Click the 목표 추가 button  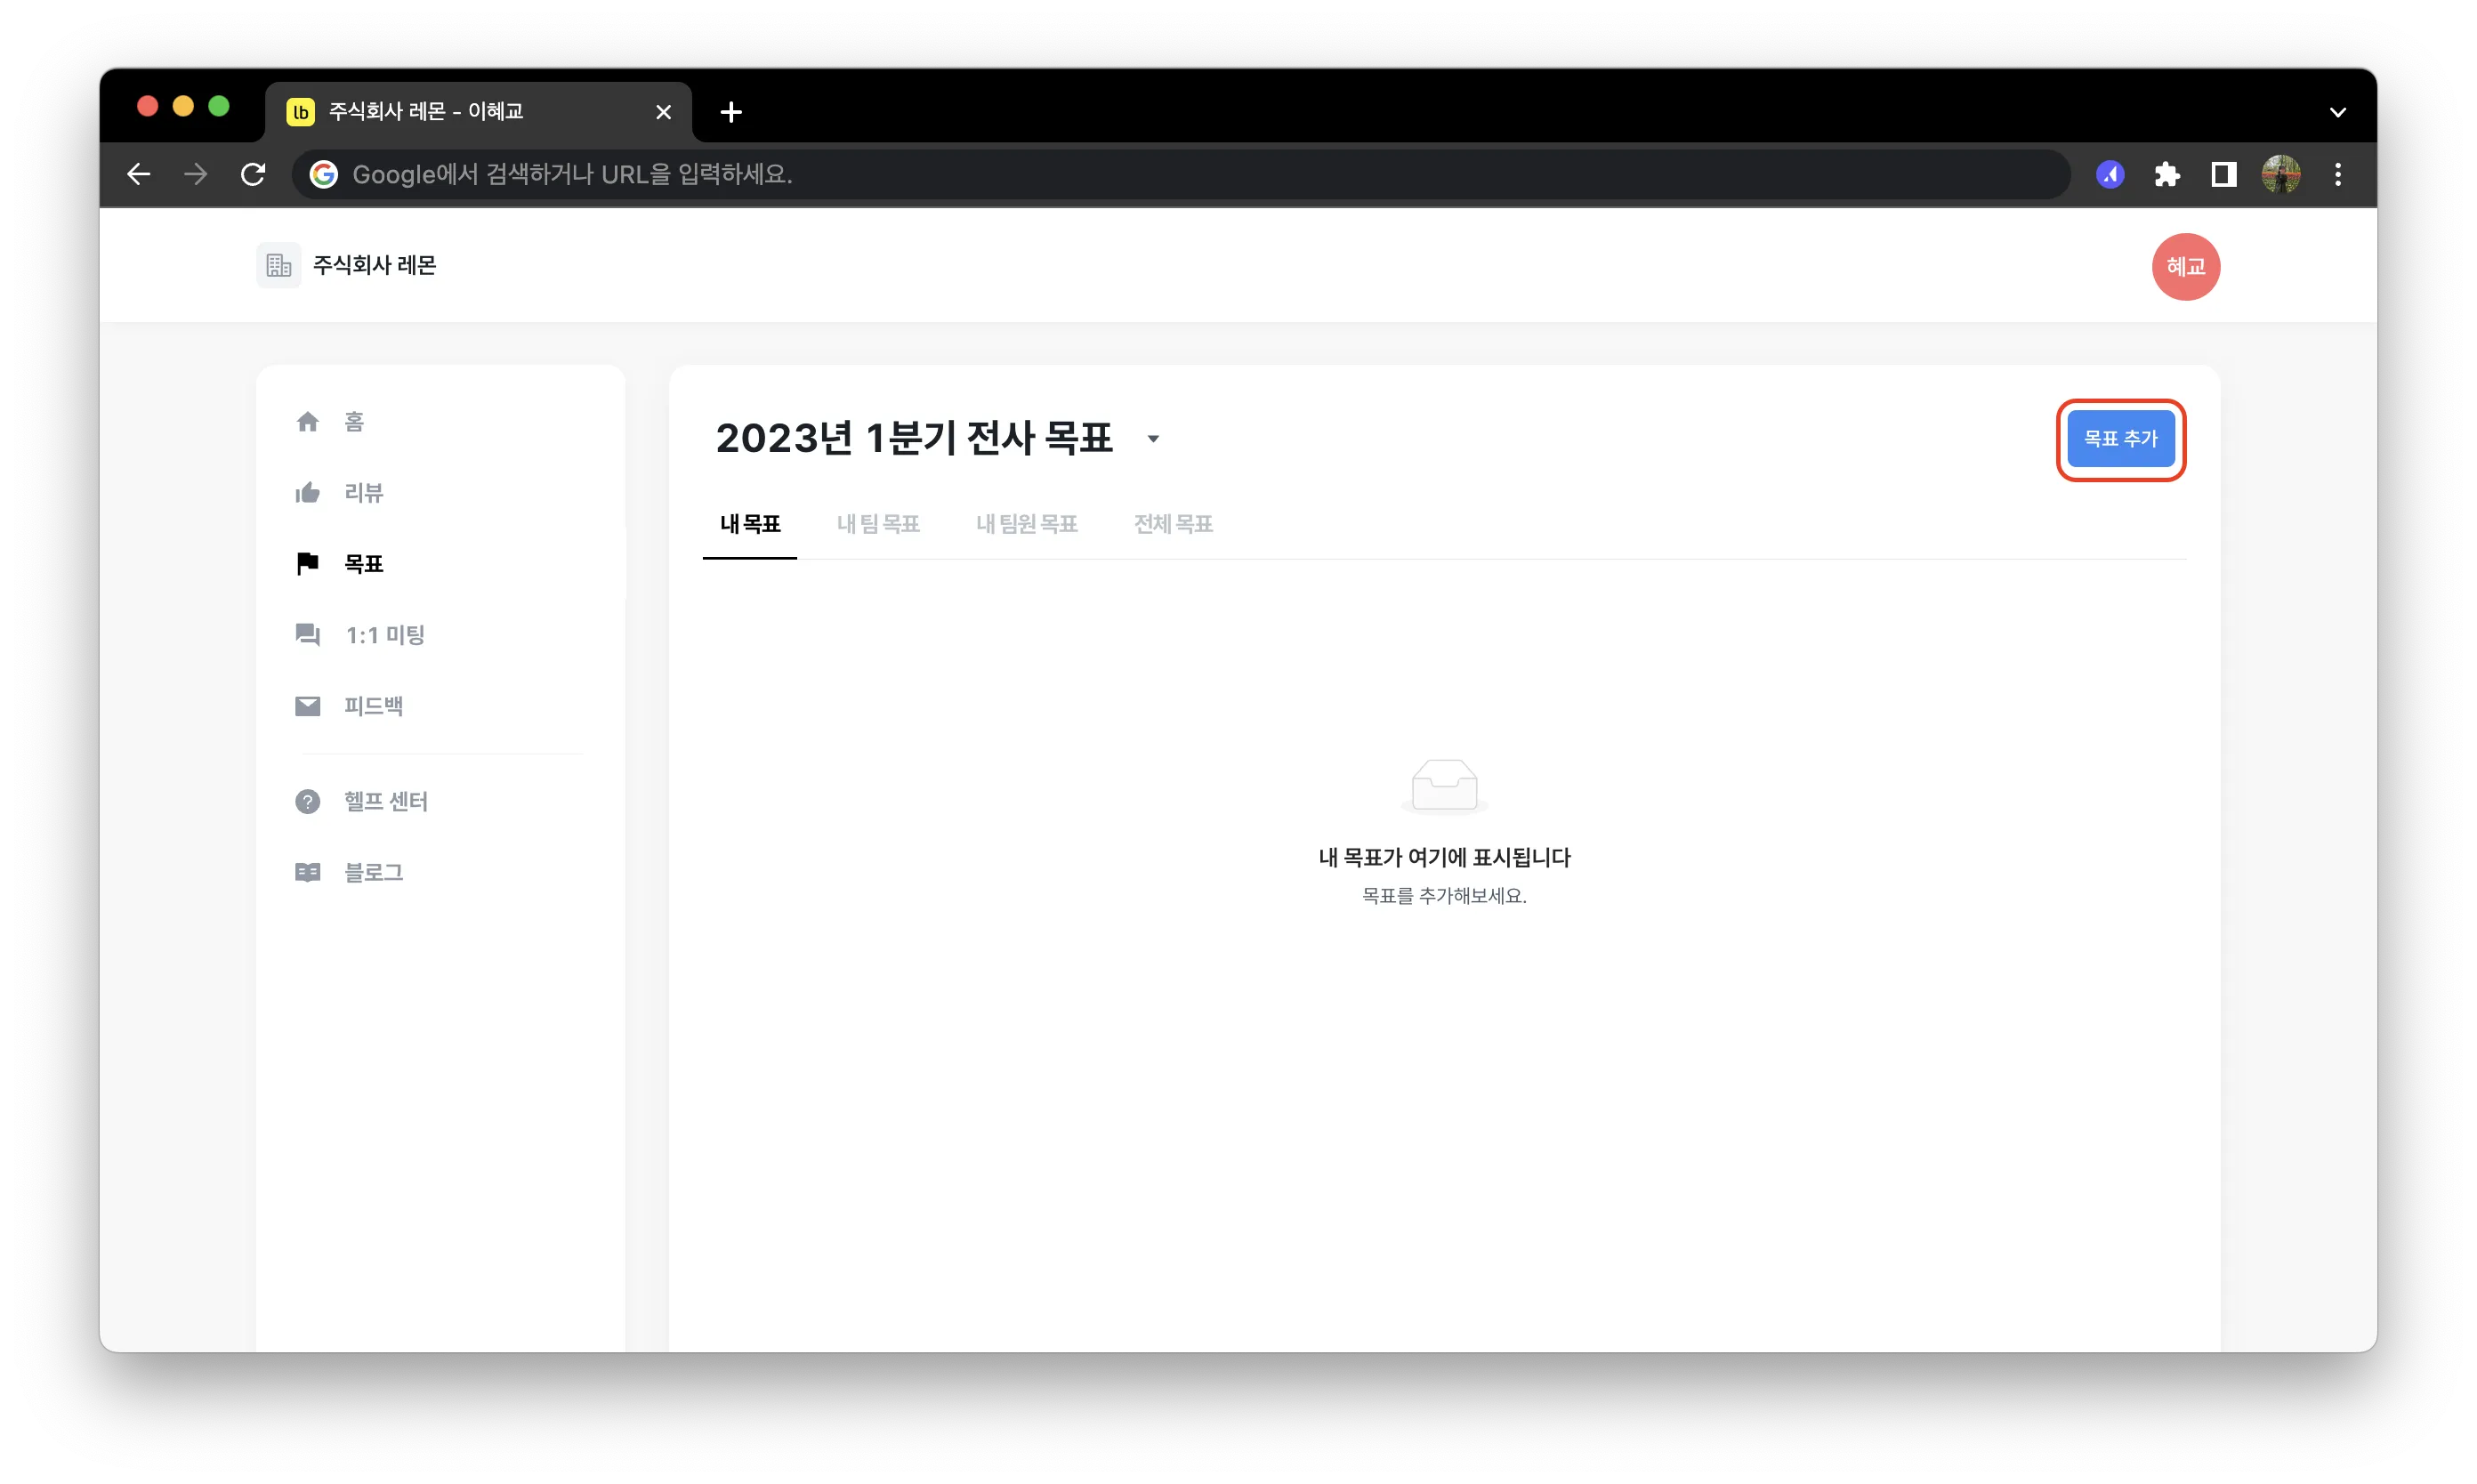2120,439
